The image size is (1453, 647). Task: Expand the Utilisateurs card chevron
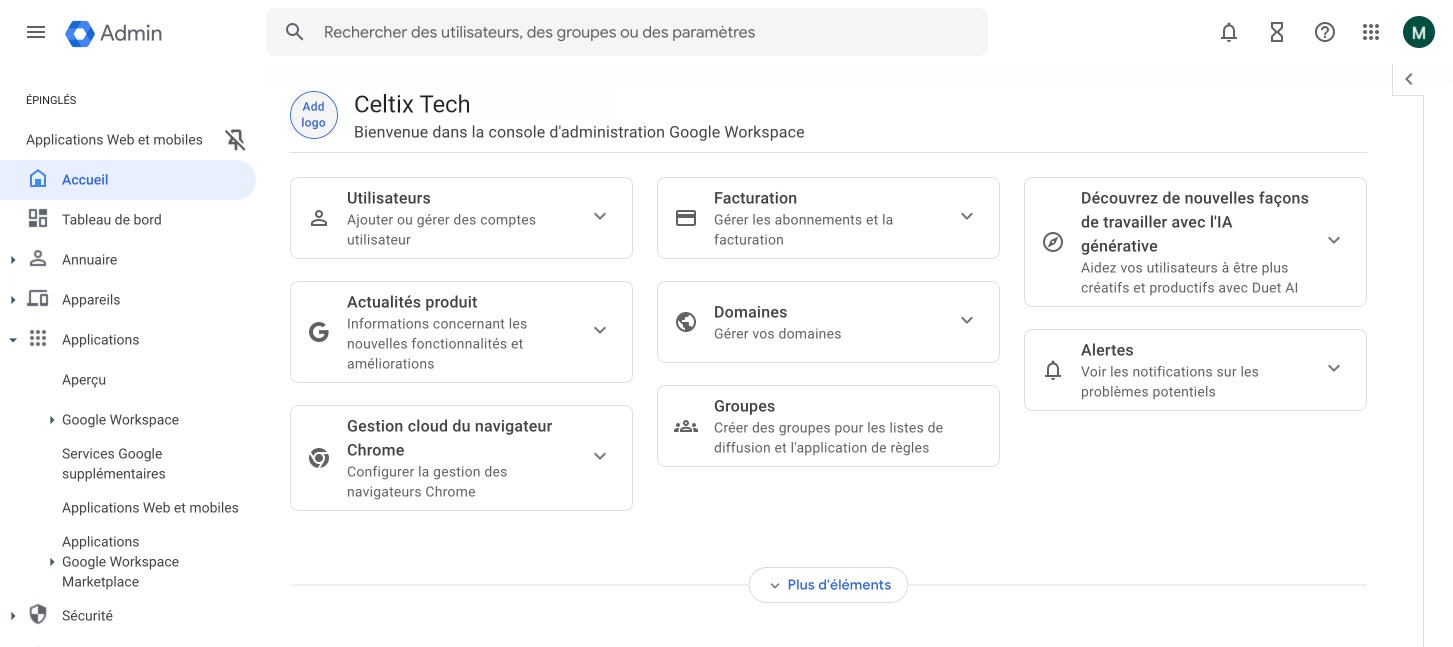pos(600,217)
